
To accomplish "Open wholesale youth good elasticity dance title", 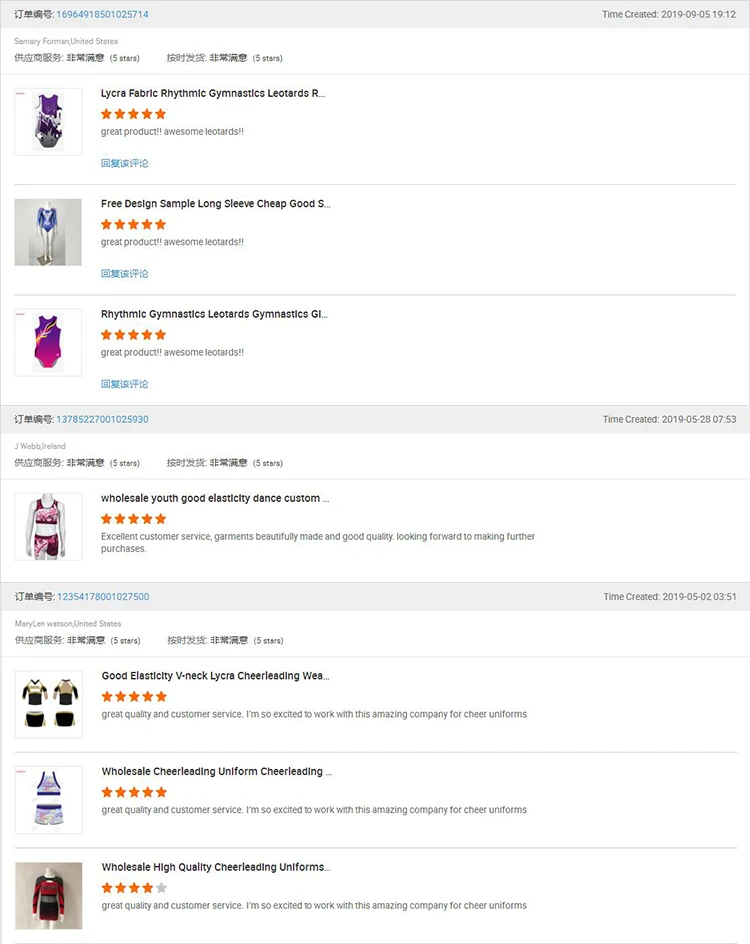I will [215, 498].
